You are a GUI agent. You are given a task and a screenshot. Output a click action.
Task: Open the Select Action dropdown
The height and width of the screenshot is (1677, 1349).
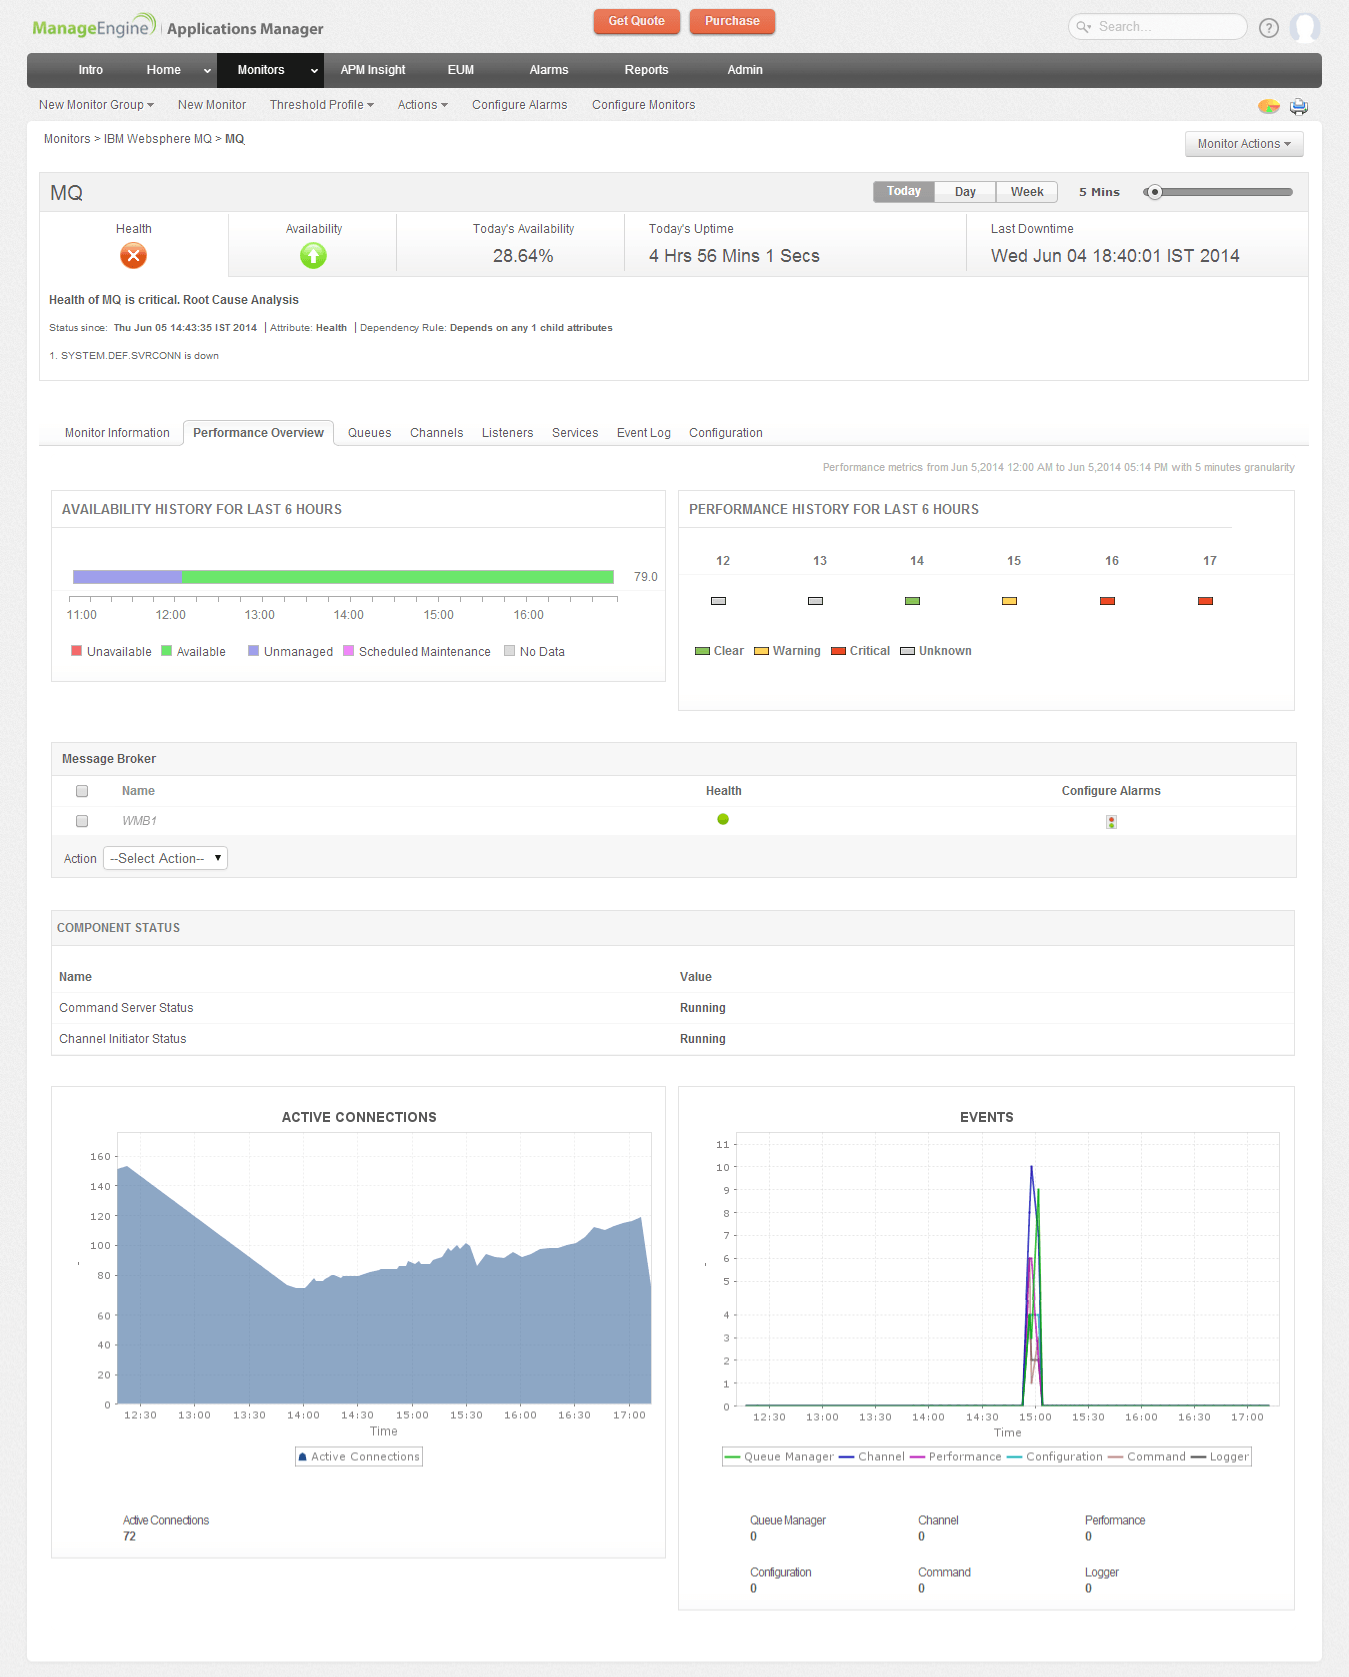click(166, 859)
